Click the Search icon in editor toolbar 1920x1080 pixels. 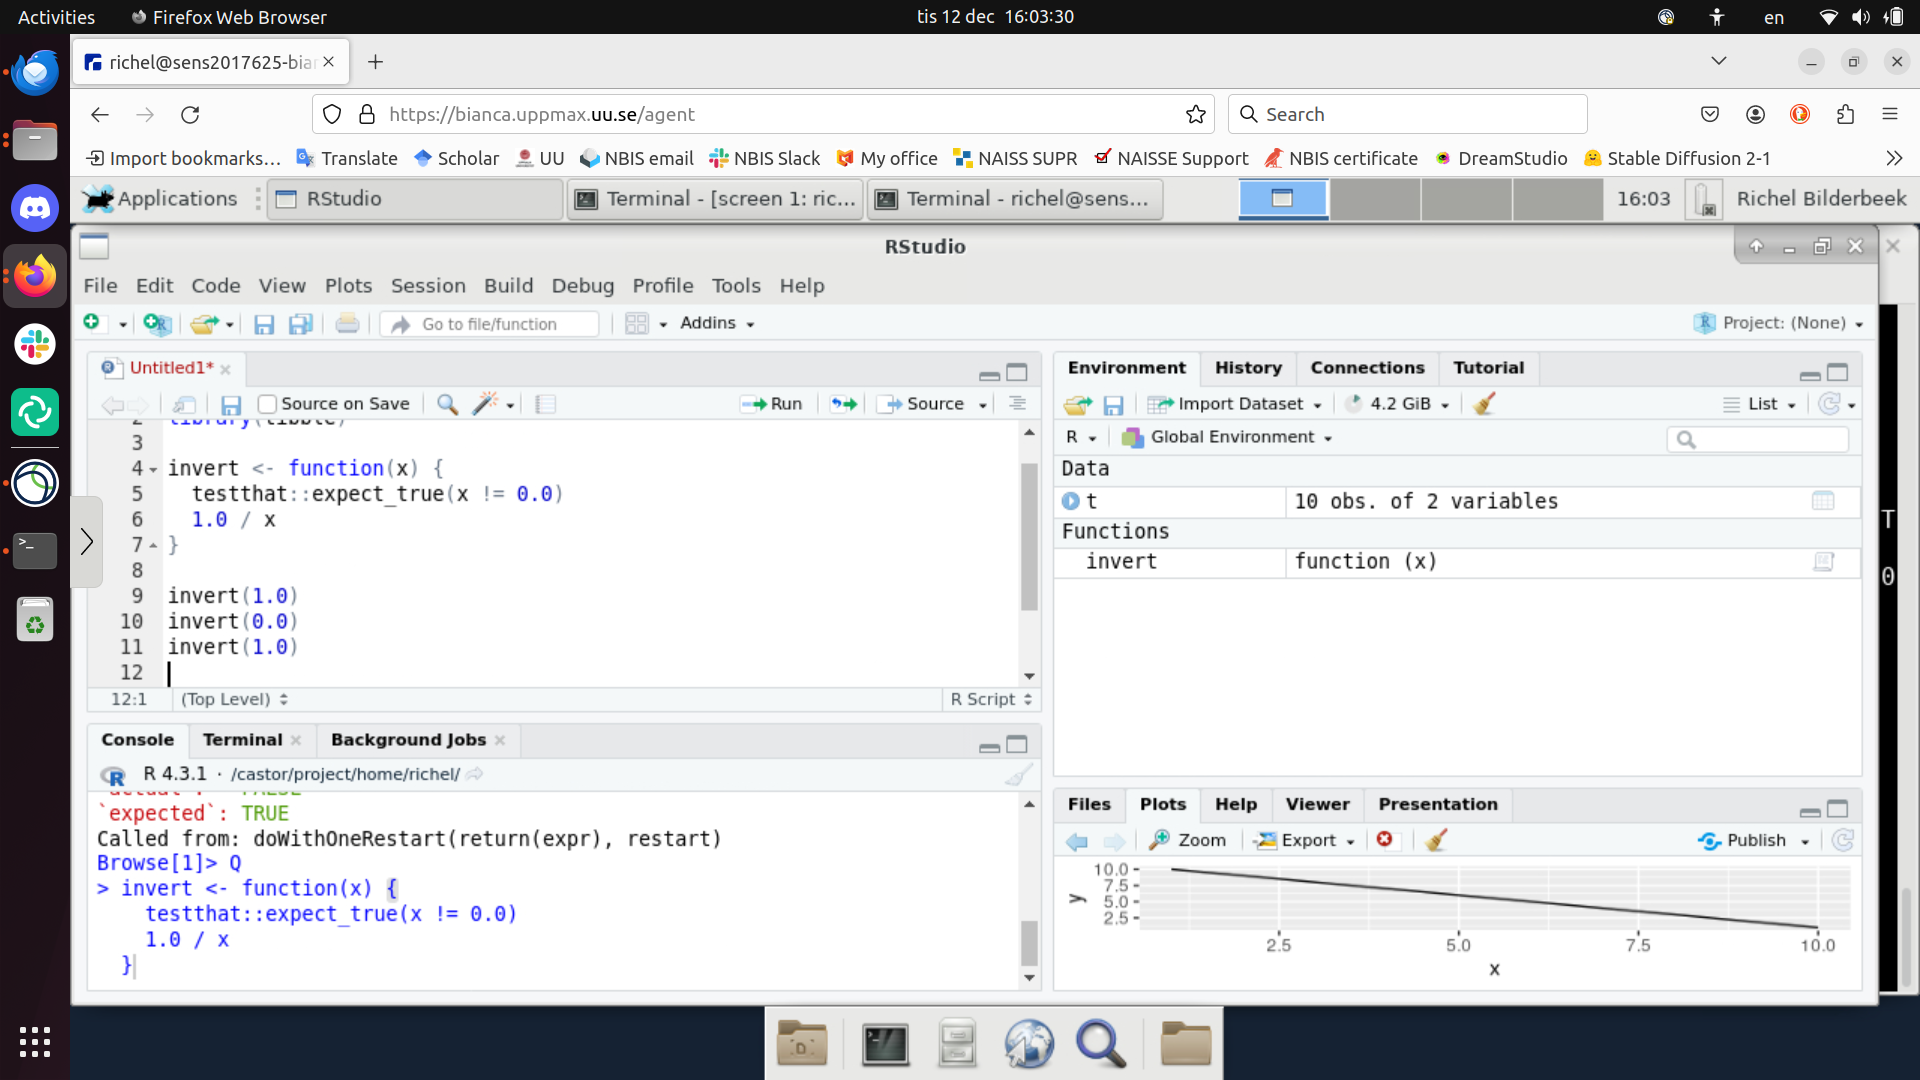click(447, 404)
